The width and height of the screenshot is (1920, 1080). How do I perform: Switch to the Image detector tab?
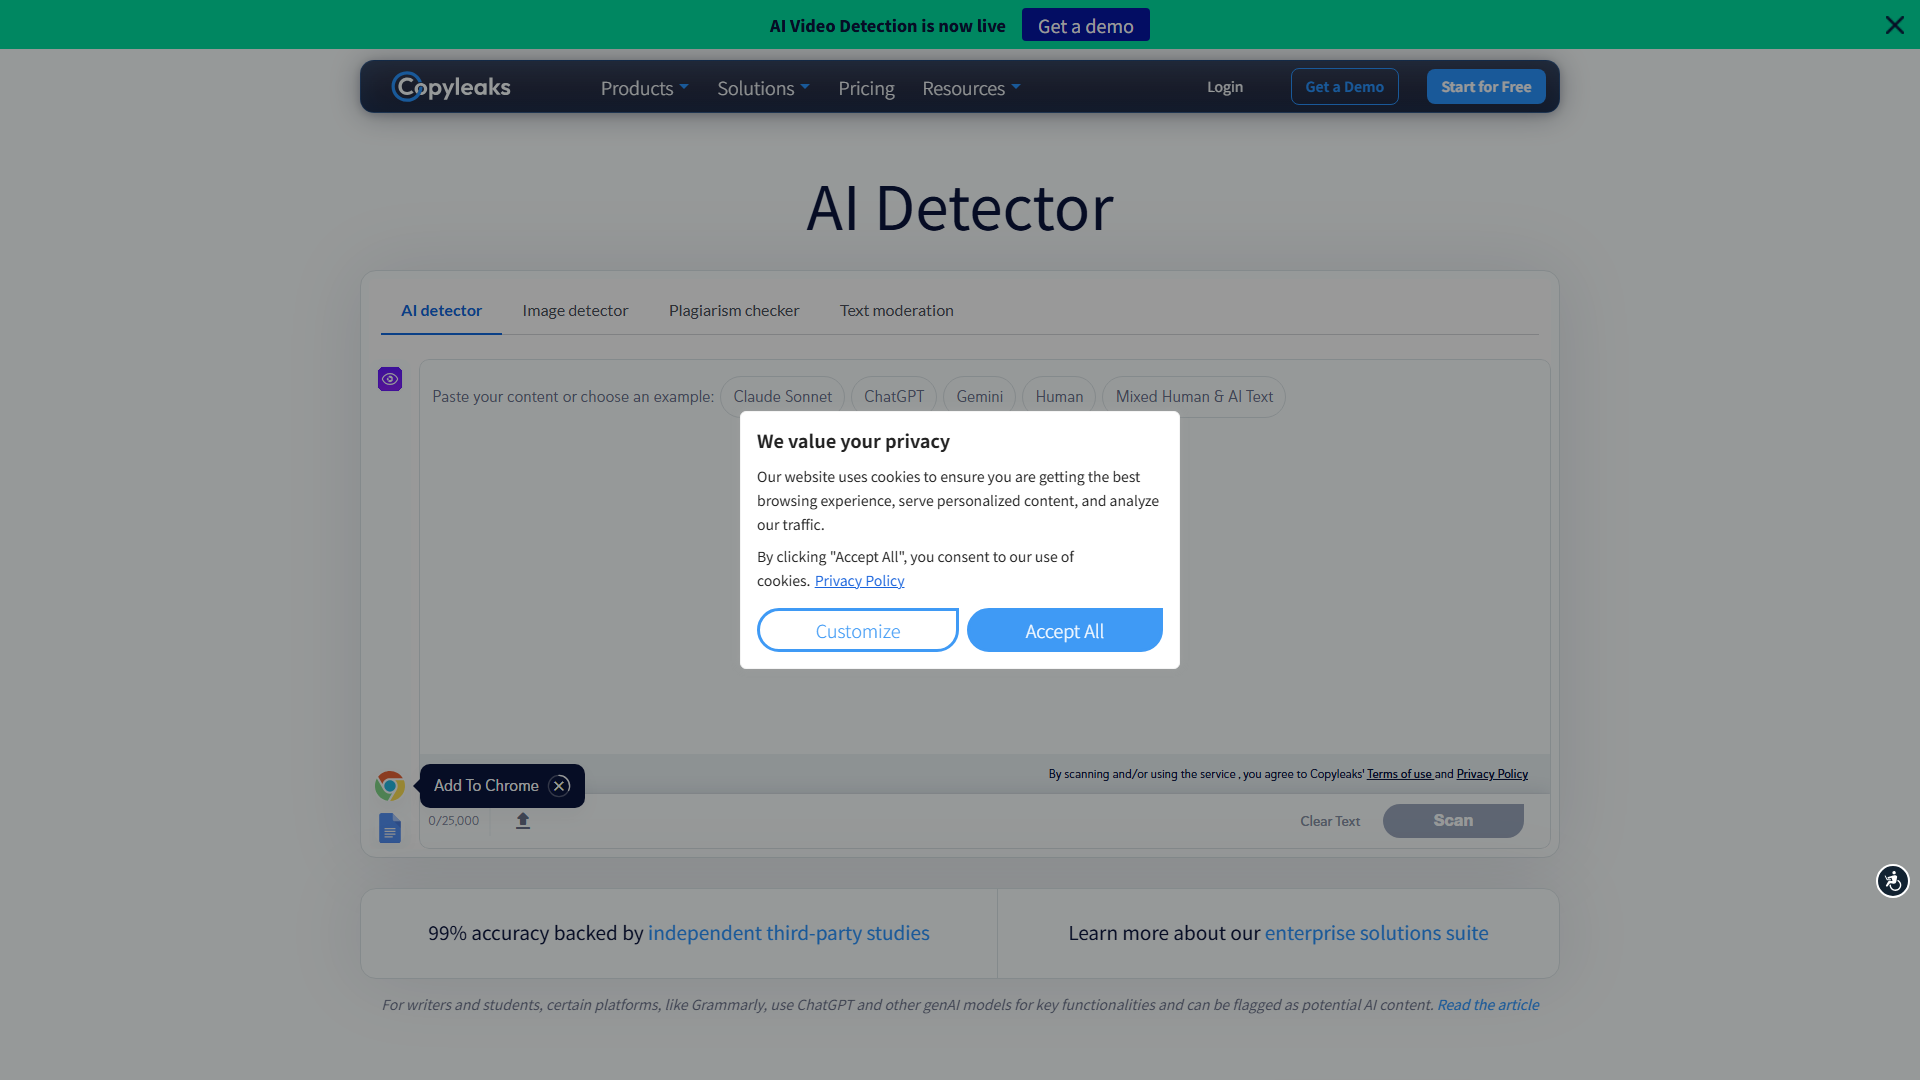coord(575,311)
